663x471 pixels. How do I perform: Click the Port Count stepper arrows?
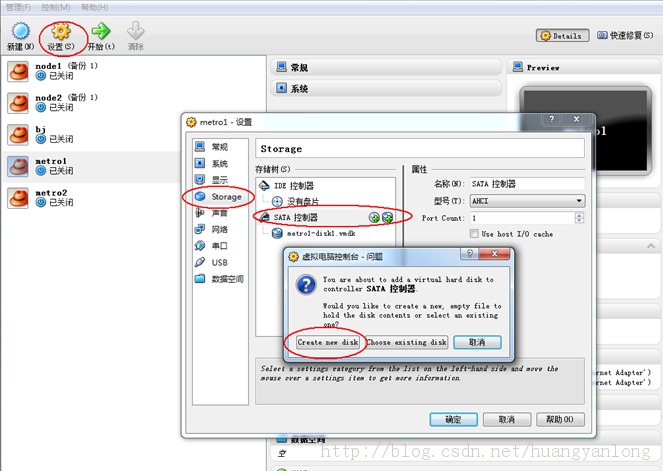coord(579,218)
